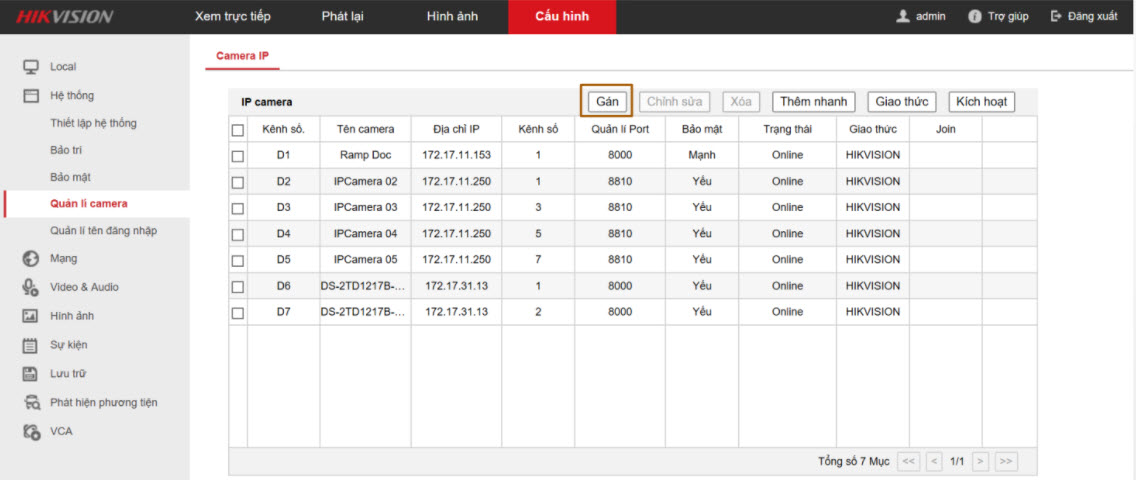
Task: Click the Local monitor icon in sidebar
Action: pyautogui.click(x=31, y=67)
